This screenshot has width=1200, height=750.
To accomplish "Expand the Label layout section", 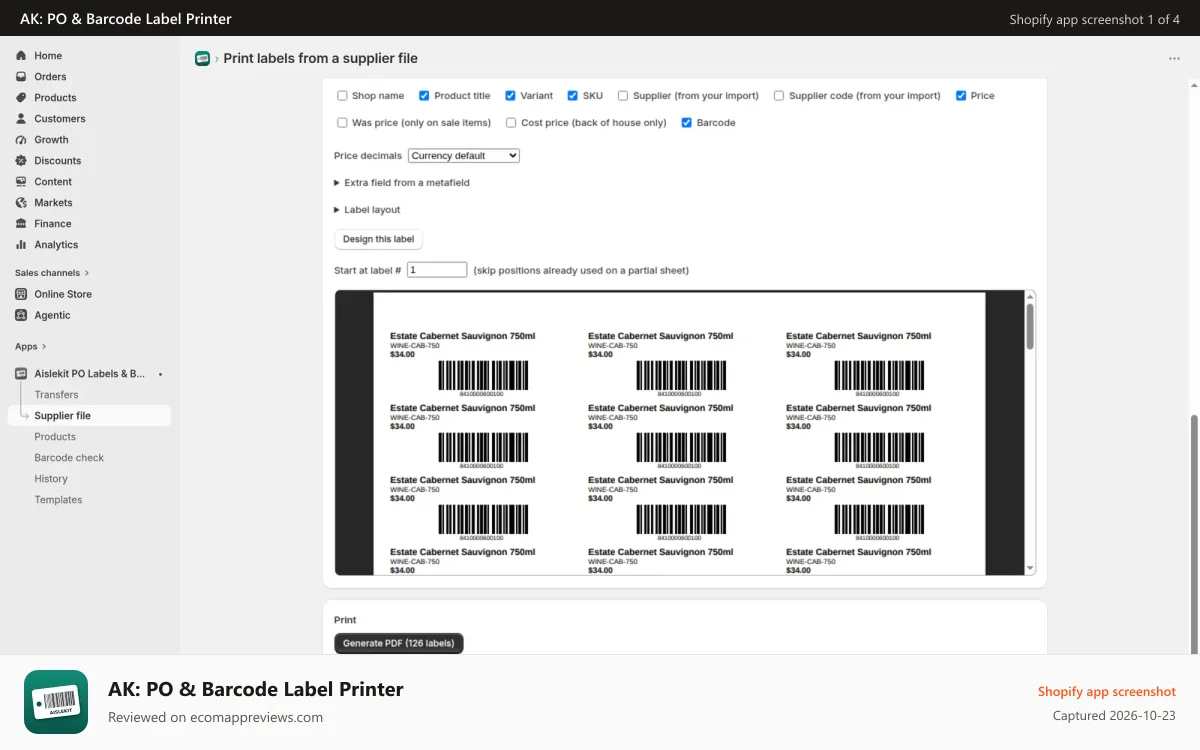I will [367, 210].
